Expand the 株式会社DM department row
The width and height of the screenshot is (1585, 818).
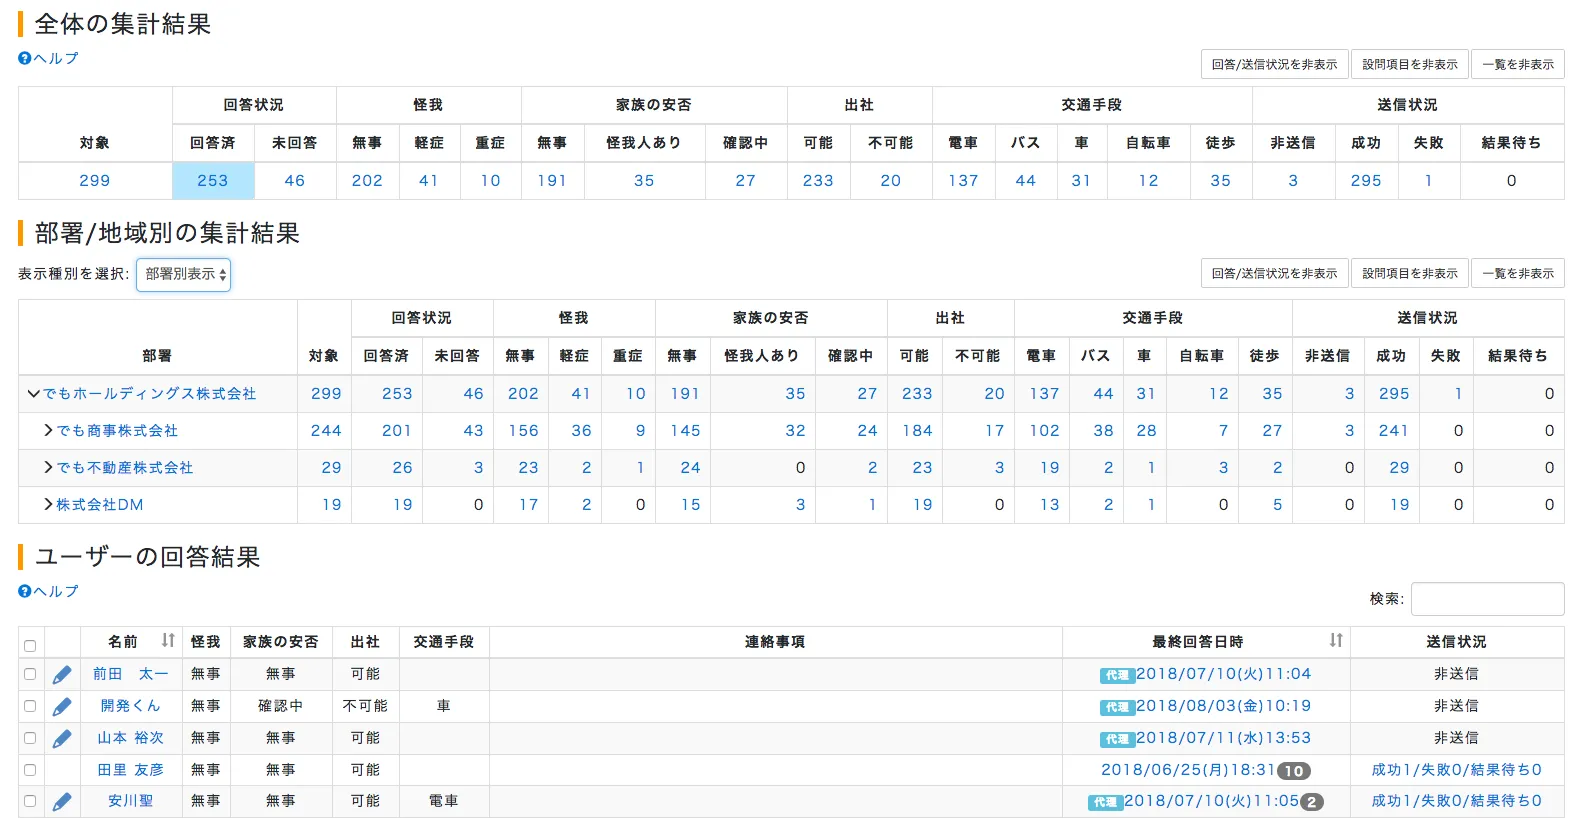(x=48, y=505)
